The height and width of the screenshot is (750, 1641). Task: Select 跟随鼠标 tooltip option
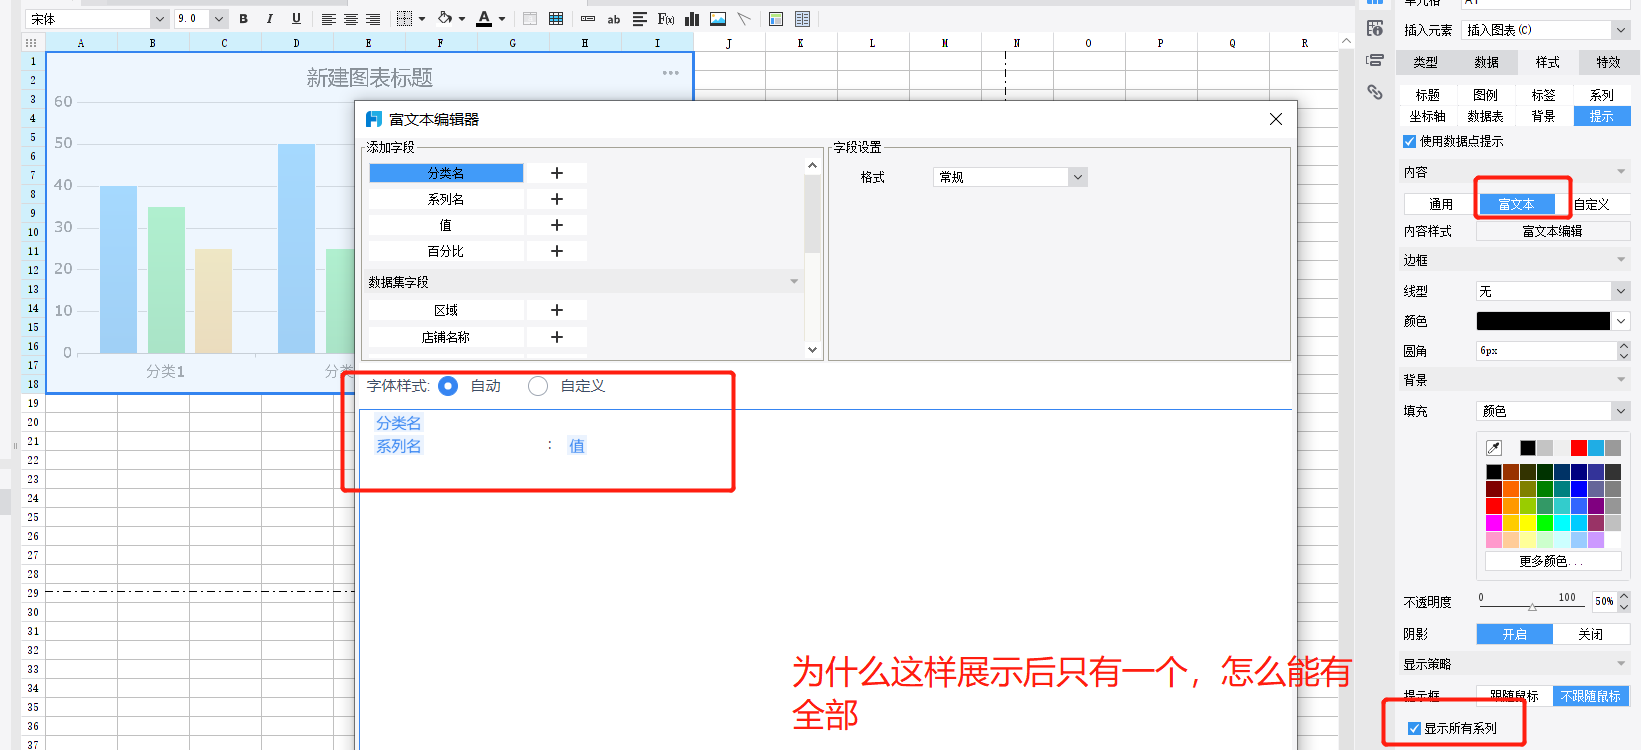[1514, 696]
